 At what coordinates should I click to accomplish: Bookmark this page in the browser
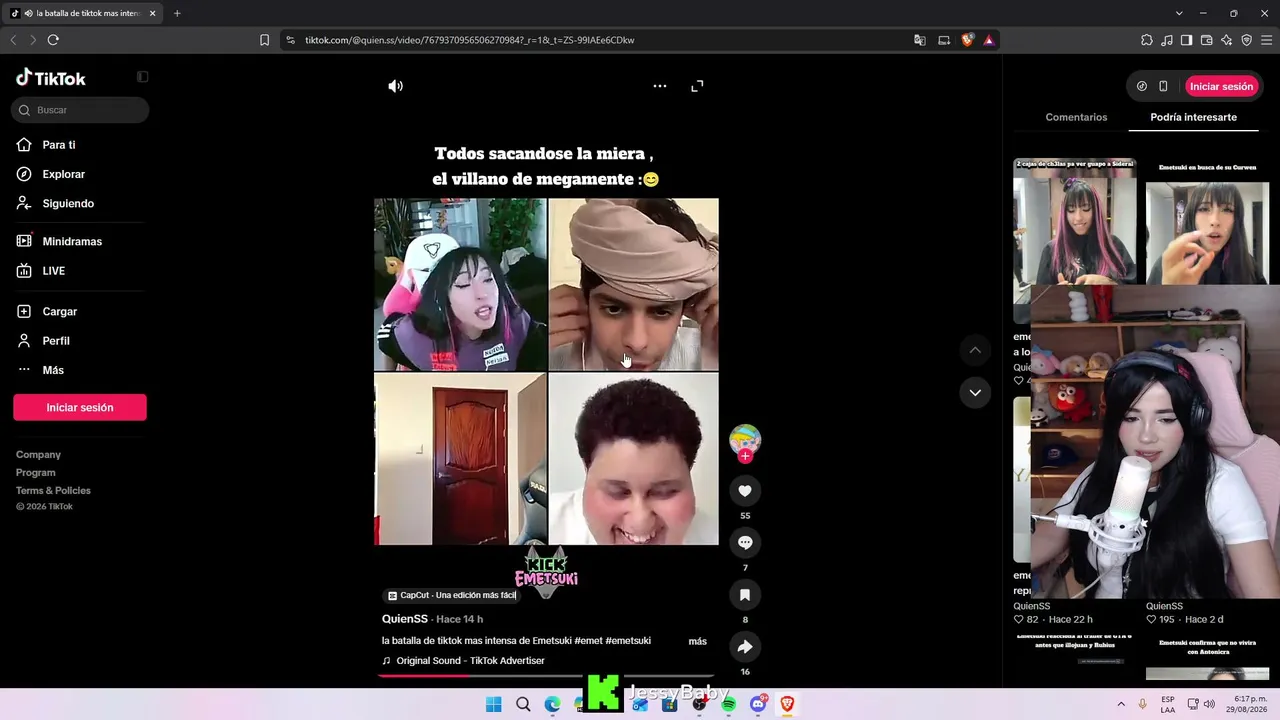pyautogui.click(x=264, y=40)
